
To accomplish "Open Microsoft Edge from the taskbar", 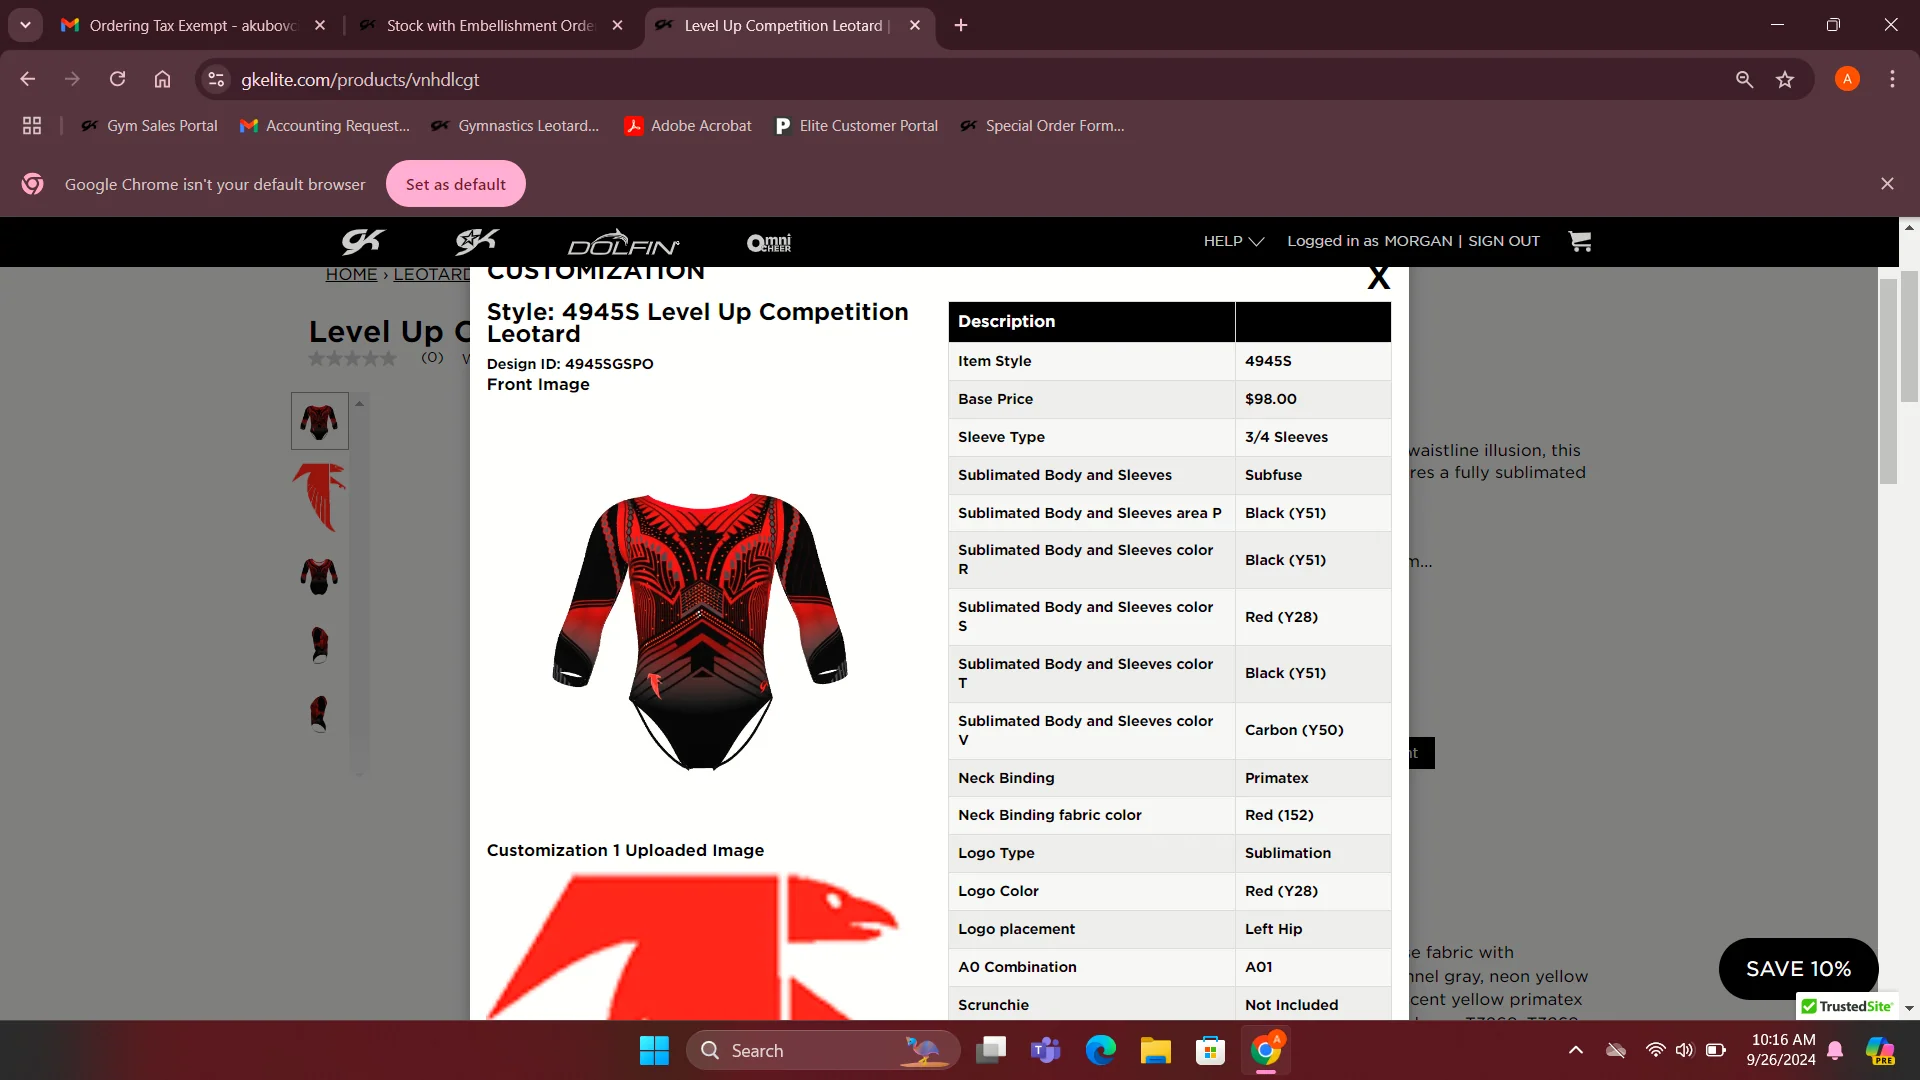I will click(x=1101, y=1050).
